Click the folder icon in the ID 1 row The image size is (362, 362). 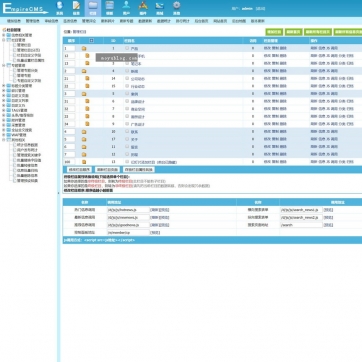[84, 49]
